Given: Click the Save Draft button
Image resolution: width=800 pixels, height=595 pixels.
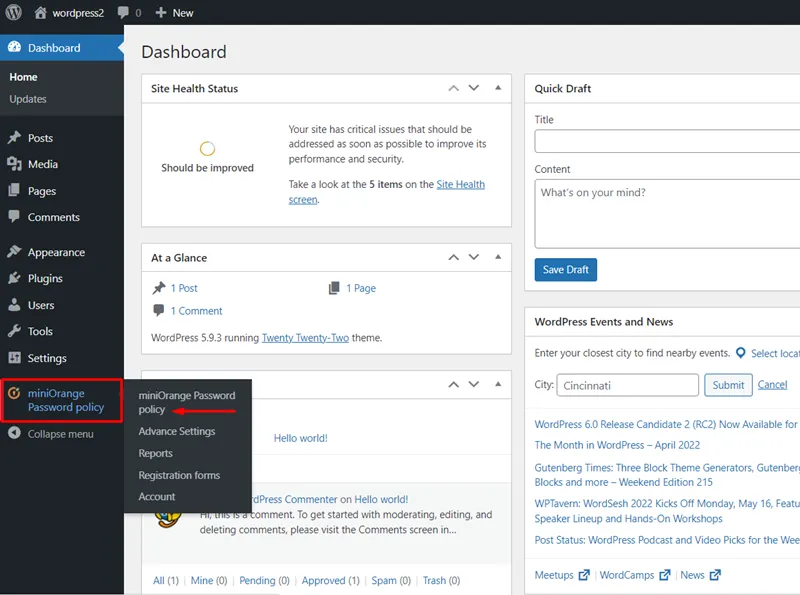Looking at the screenshot, I should click(565, 269).
